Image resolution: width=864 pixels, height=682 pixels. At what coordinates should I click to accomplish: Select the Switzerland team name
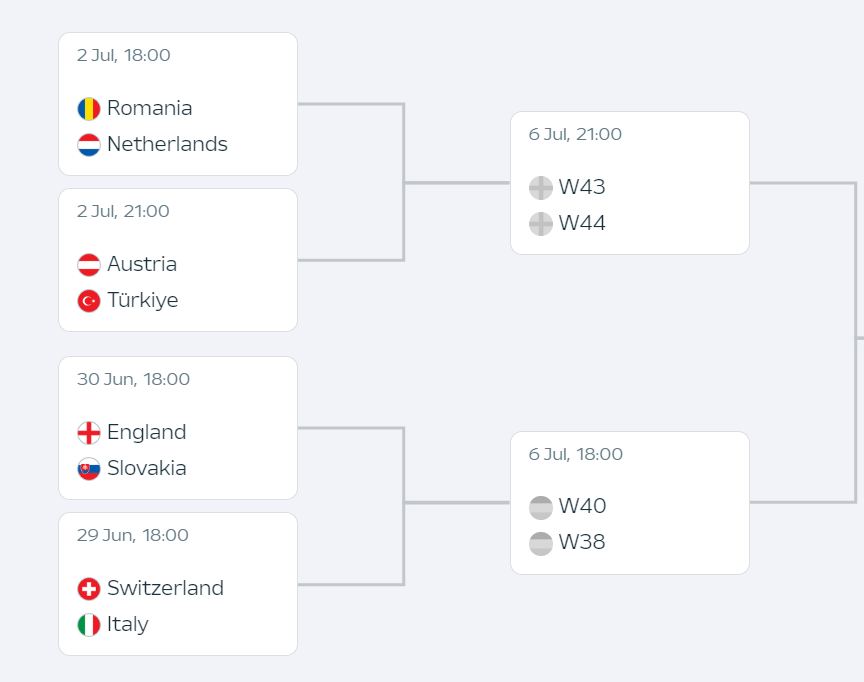(165, 588)
